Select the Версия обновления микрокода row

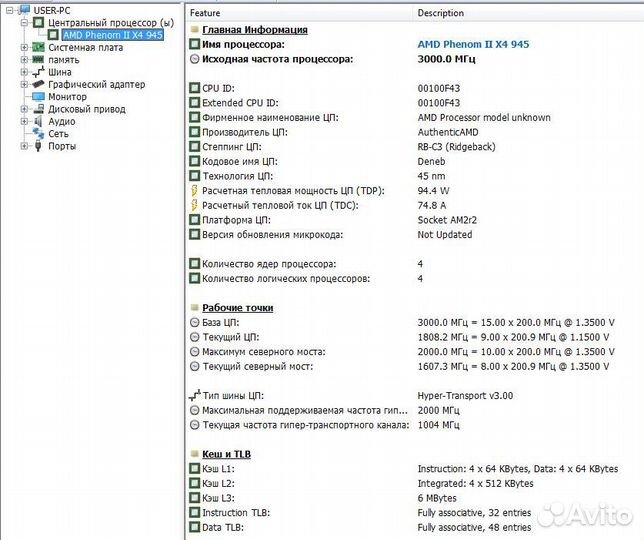tap(415, 235)
